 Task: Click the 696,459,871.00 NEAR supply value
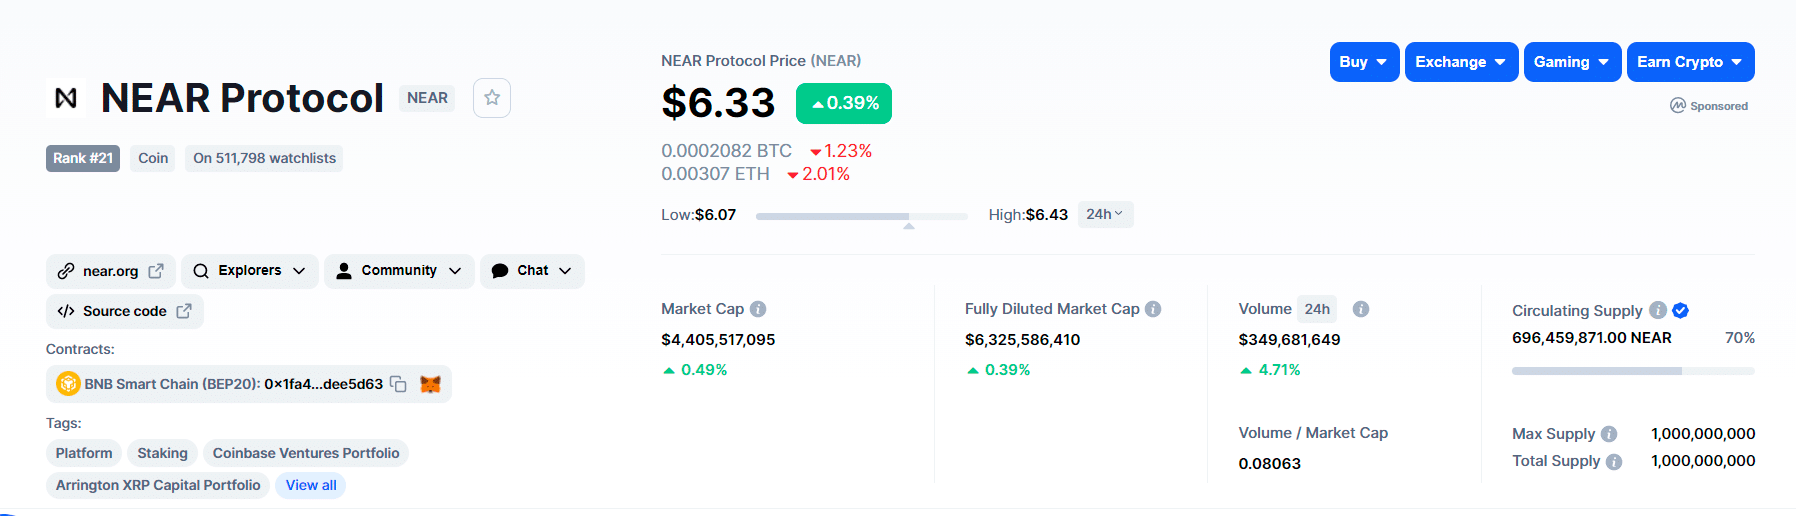click(x=1592, y=338)
